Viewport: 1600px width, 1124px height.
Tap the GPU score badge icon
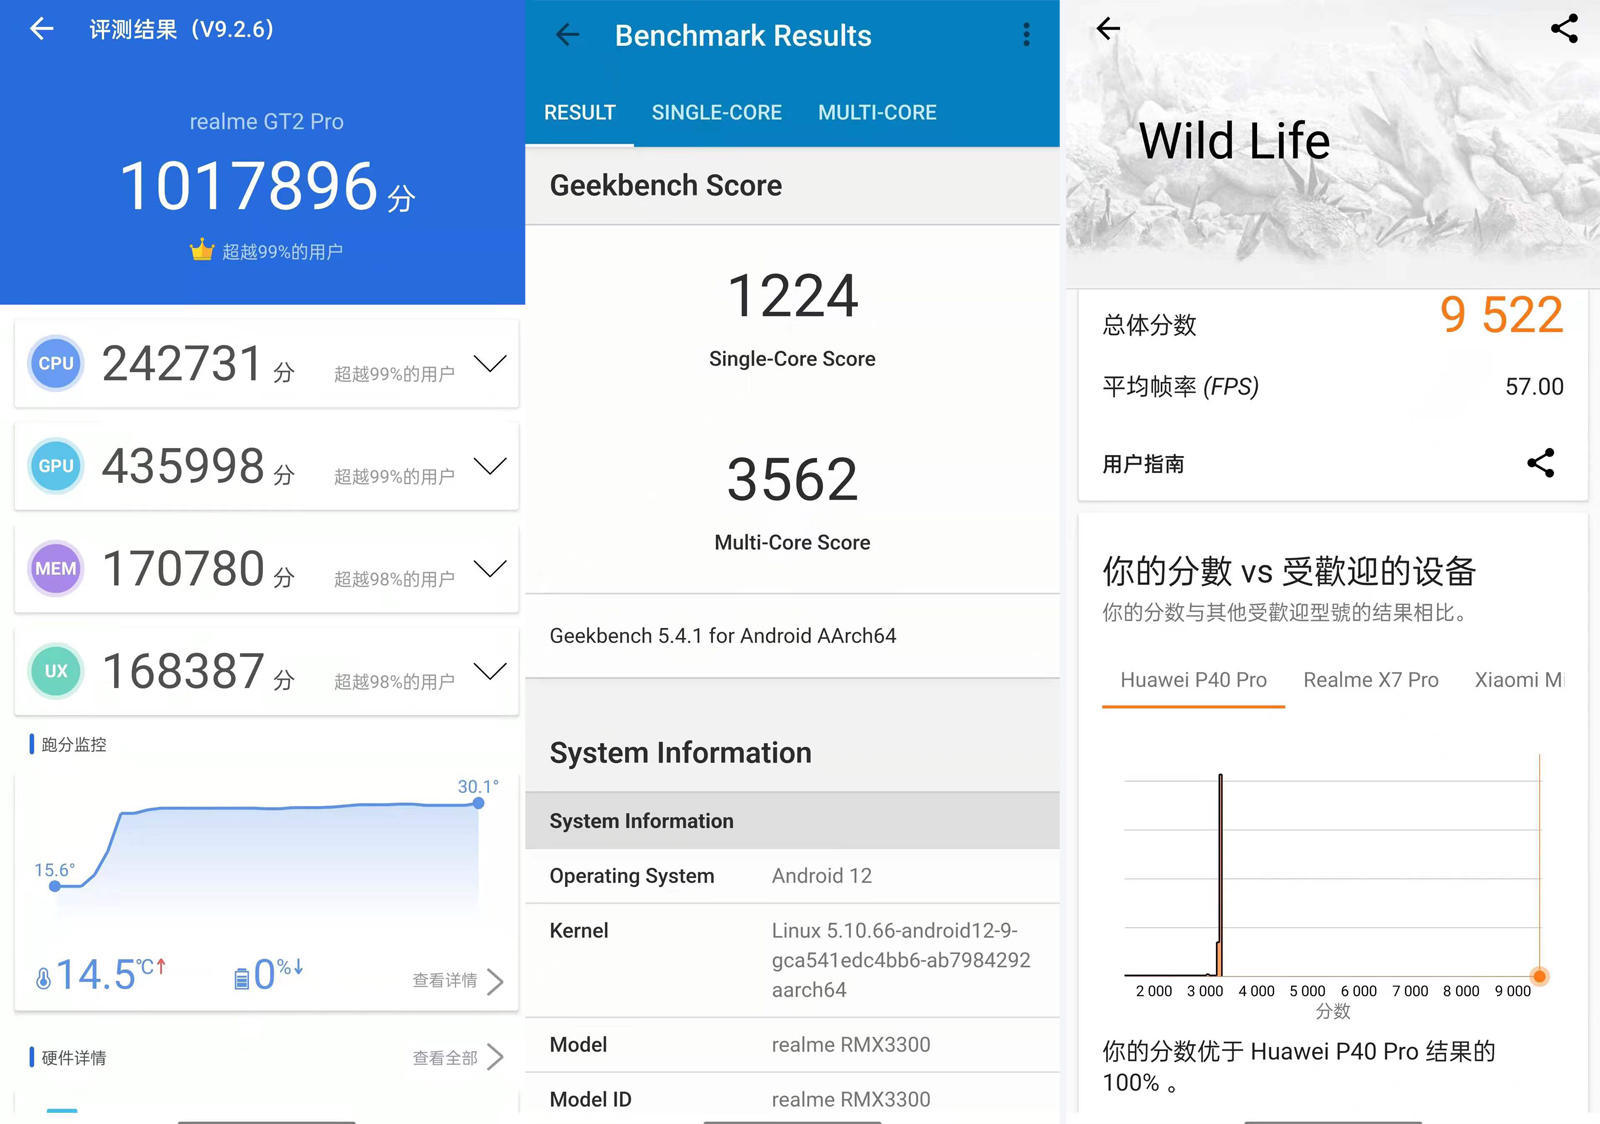(x=56, y=466)
